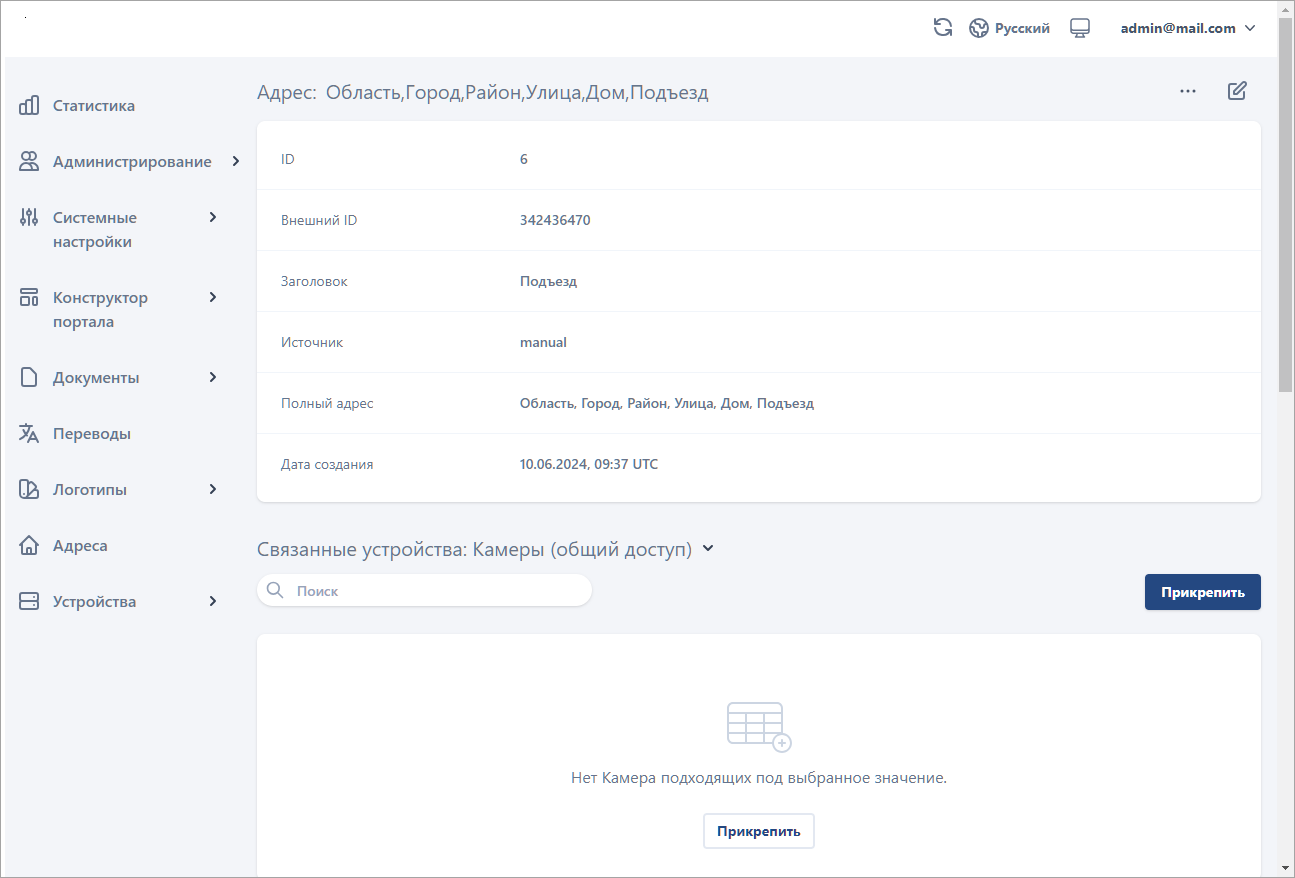Open the Документы menu item

pos(96,377)
